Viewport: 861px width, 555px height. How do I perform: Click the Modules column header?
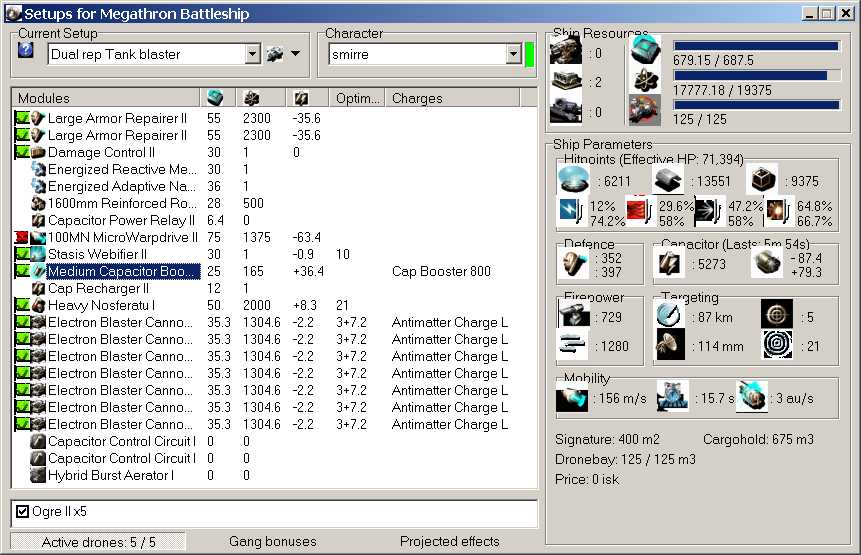click(x=106, y=98)
